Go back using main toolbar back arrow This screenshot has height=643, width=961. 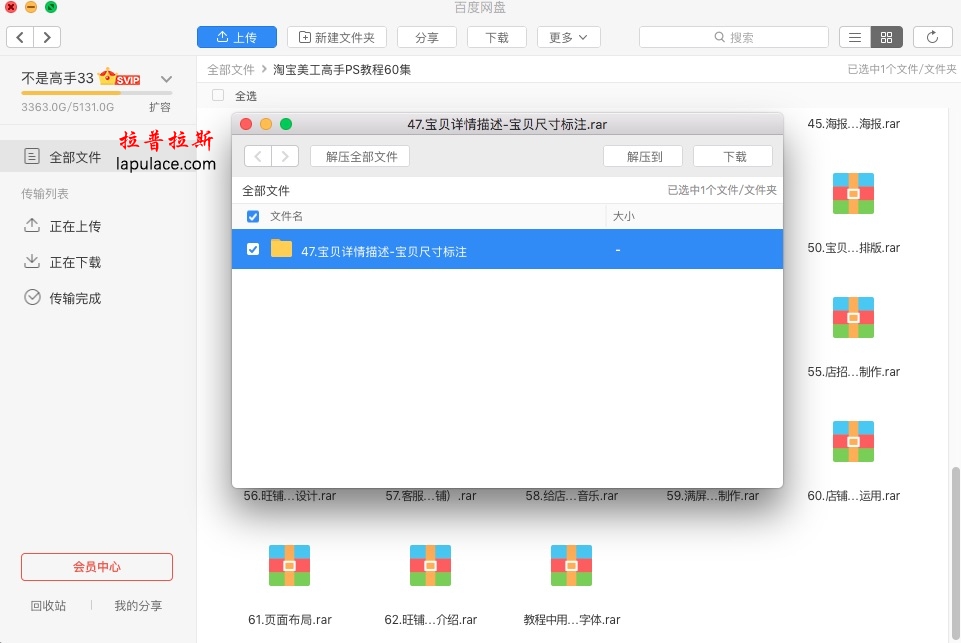(x=21, y=37)
